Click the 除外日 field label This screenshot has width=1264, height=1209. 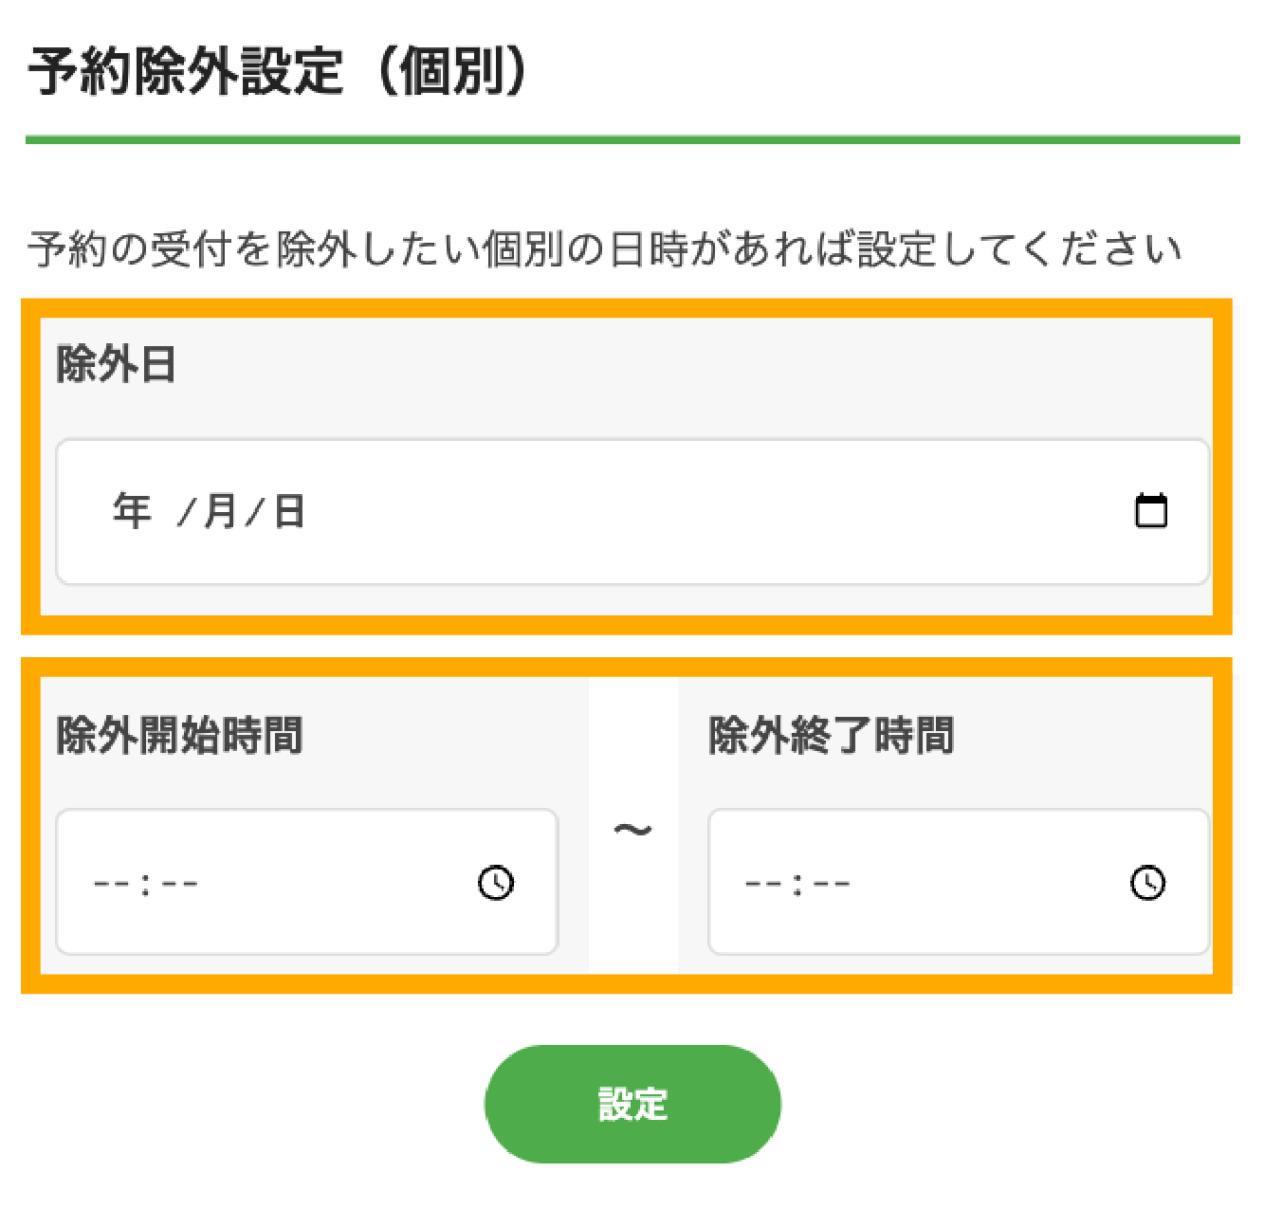116,364
